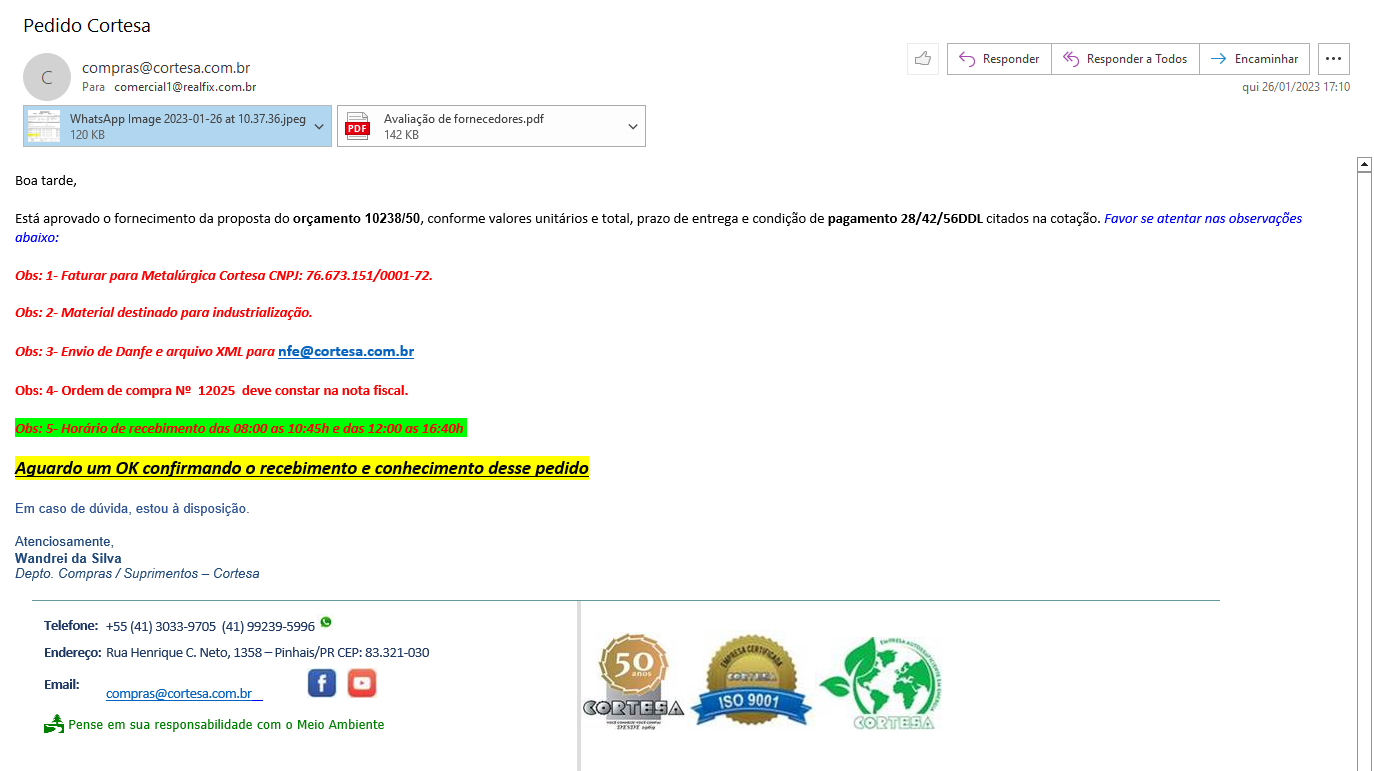Viewport: 1374px width, 771px height.
Task: Click the thumbs-up like icon
Action: pyautogui.click(x=922, y=59)
